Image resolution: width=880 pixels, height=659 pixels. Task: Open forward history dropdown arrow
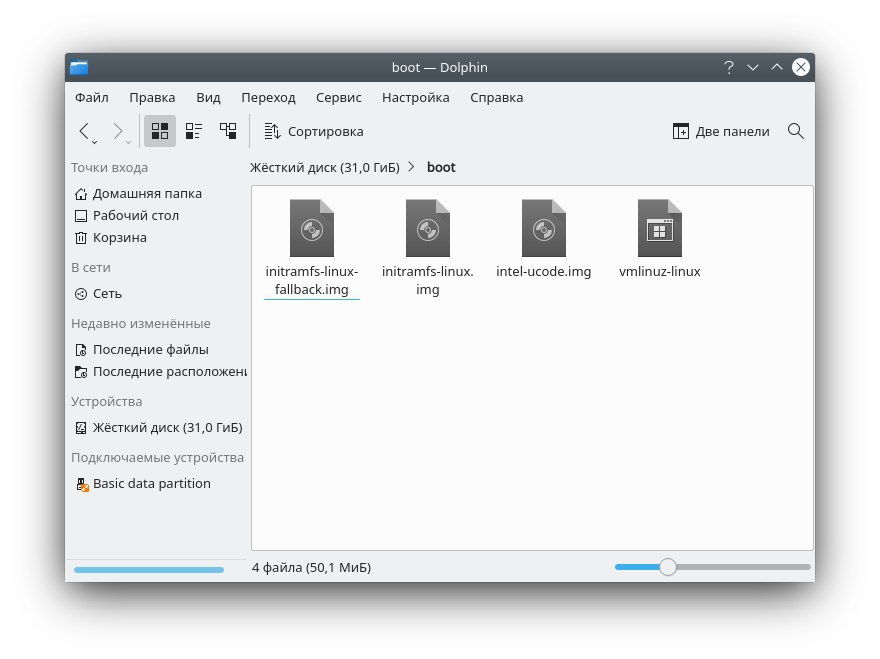click(129, 143)
